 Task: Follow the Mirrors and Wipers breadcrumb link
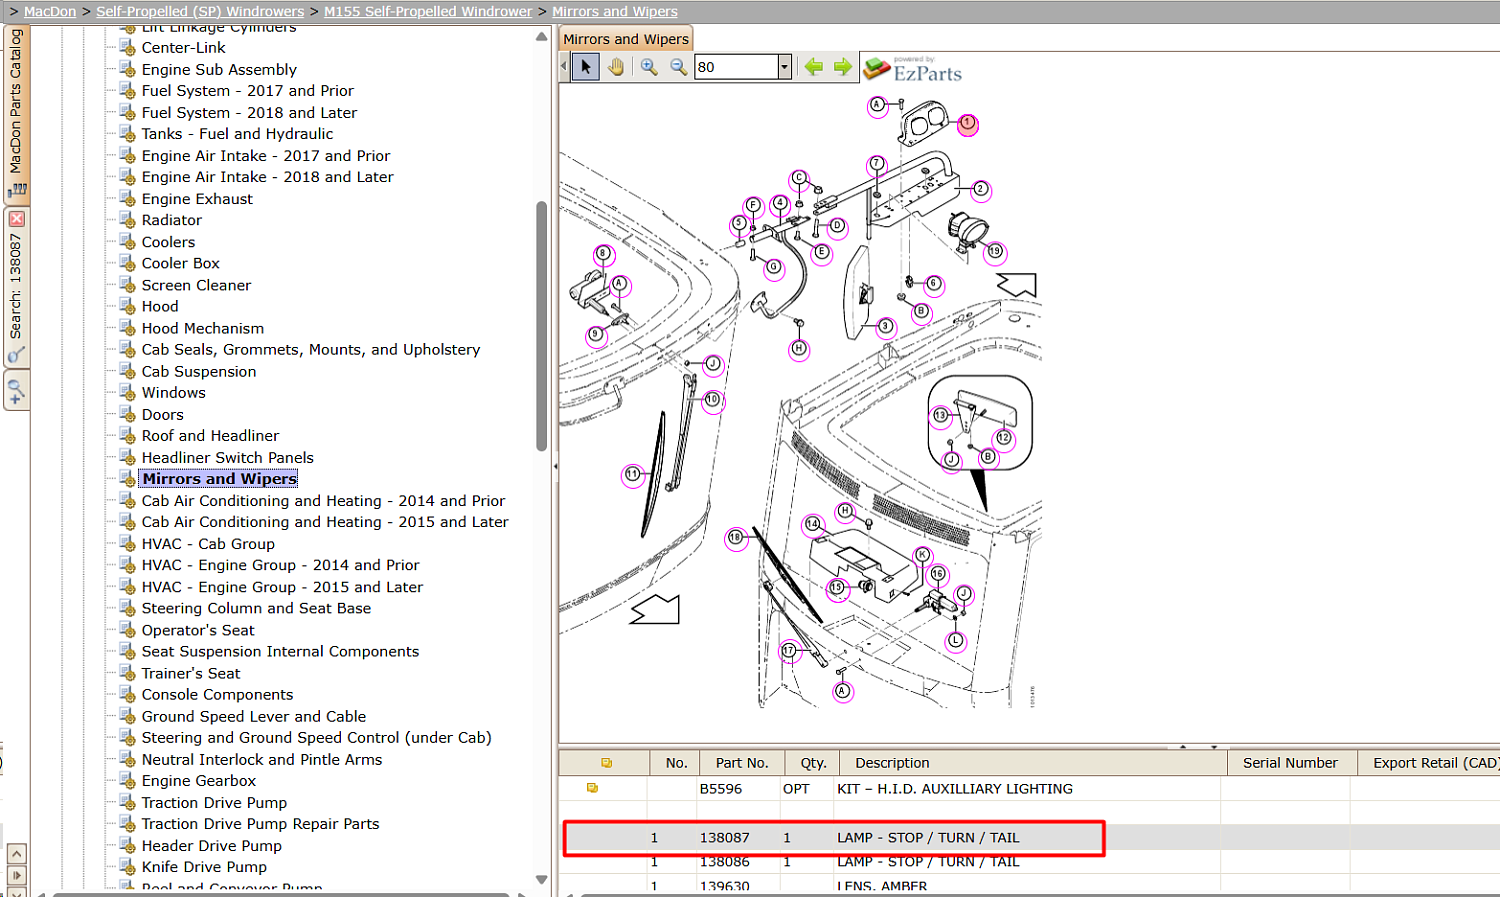click(615, 11)
